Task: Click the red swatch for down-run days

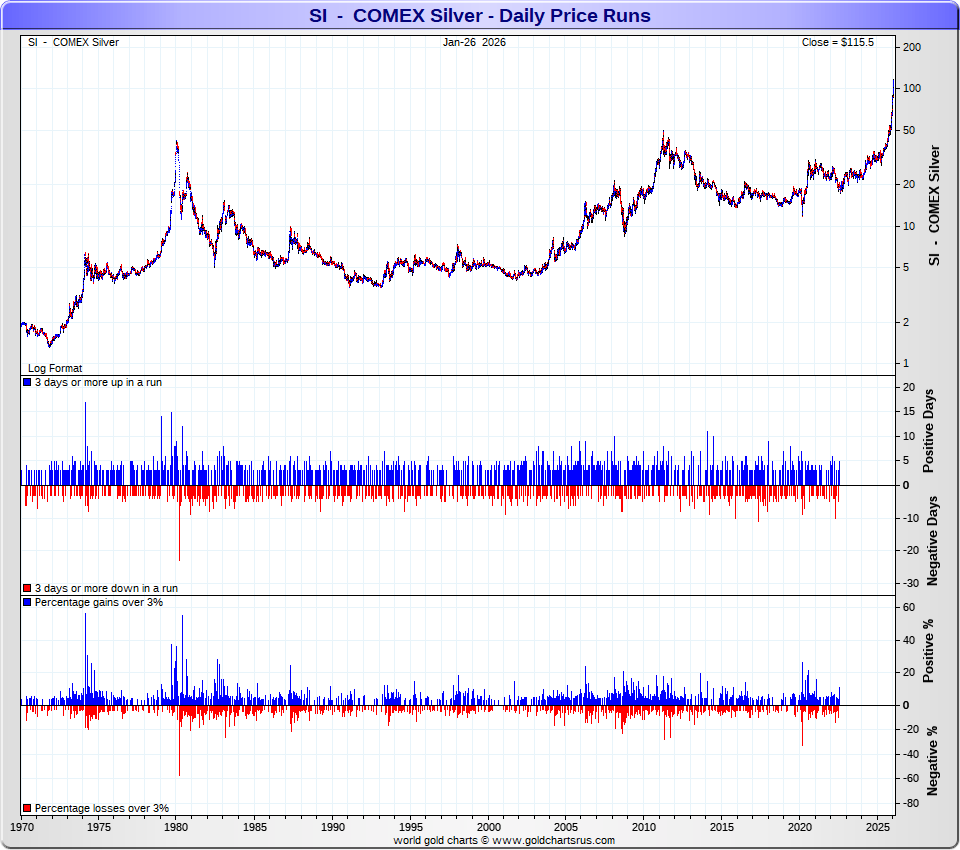Action: (x=27, y=589)
